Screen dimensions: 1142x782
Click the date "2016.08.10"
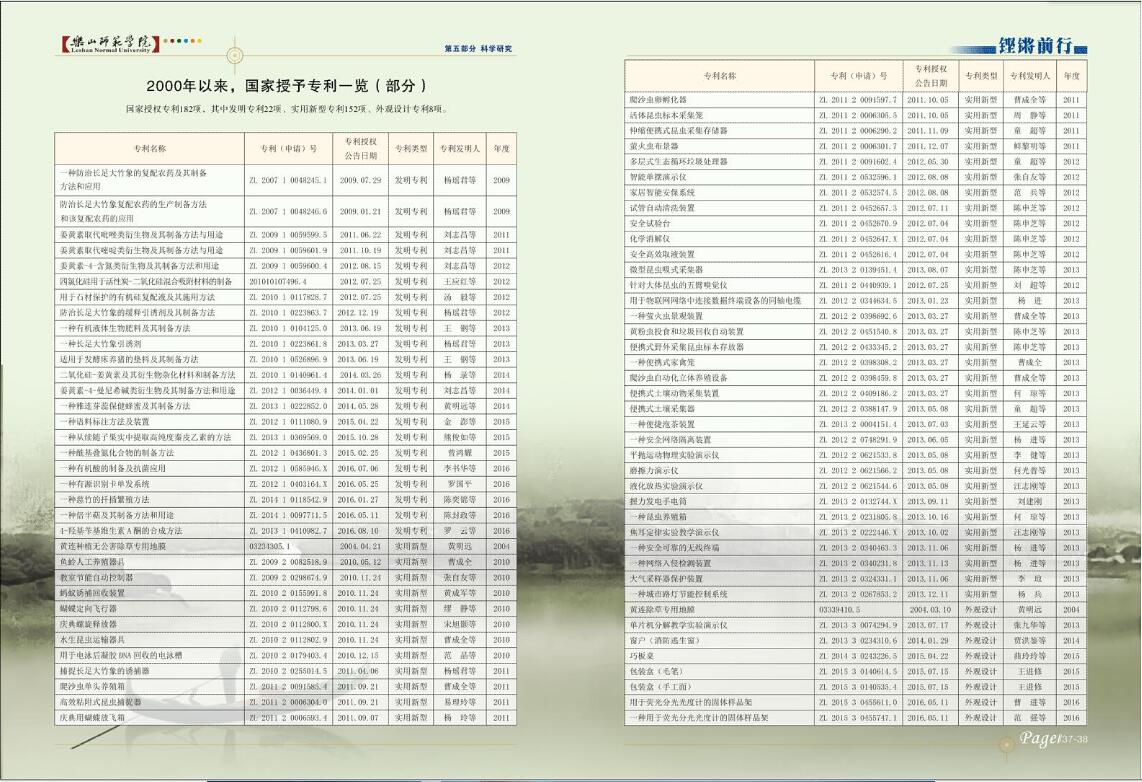(x=360, y=531)
